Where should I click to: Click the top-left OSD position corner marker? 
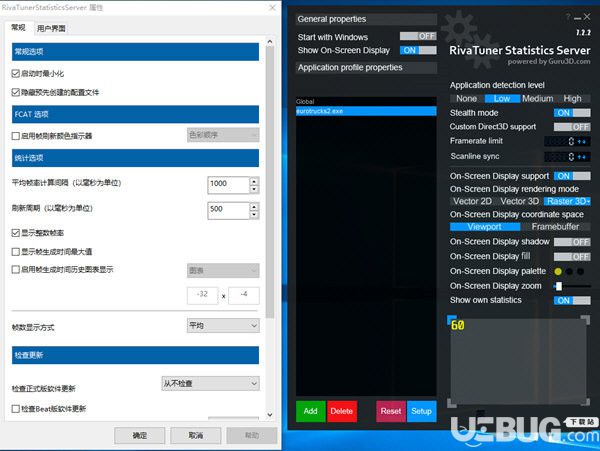tap(452, 319)
